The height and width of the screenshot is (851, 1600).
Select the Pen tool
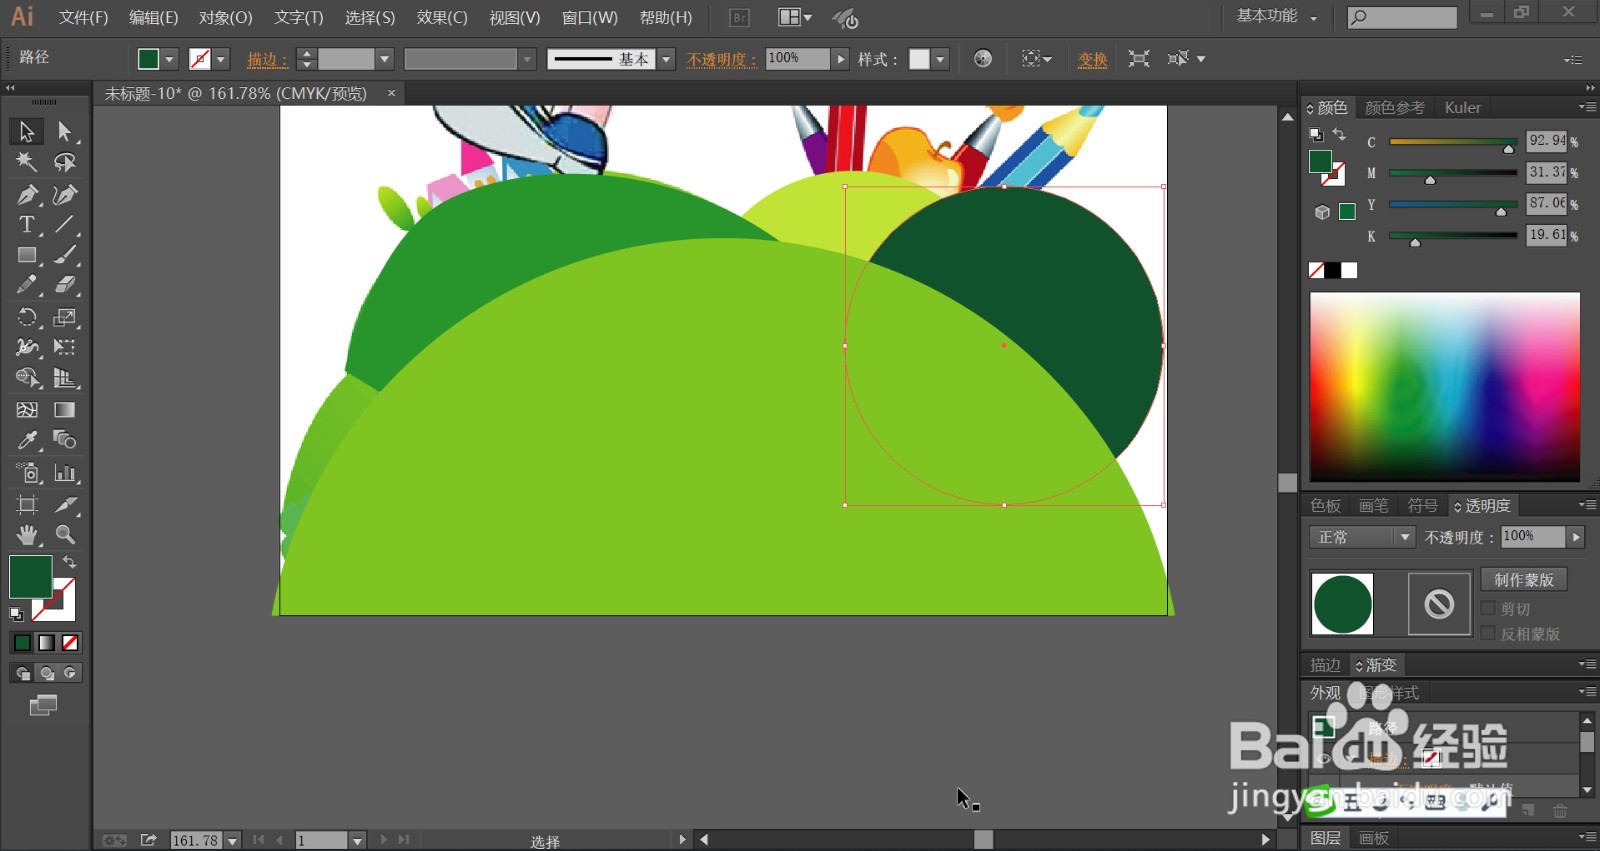[26, 194]
